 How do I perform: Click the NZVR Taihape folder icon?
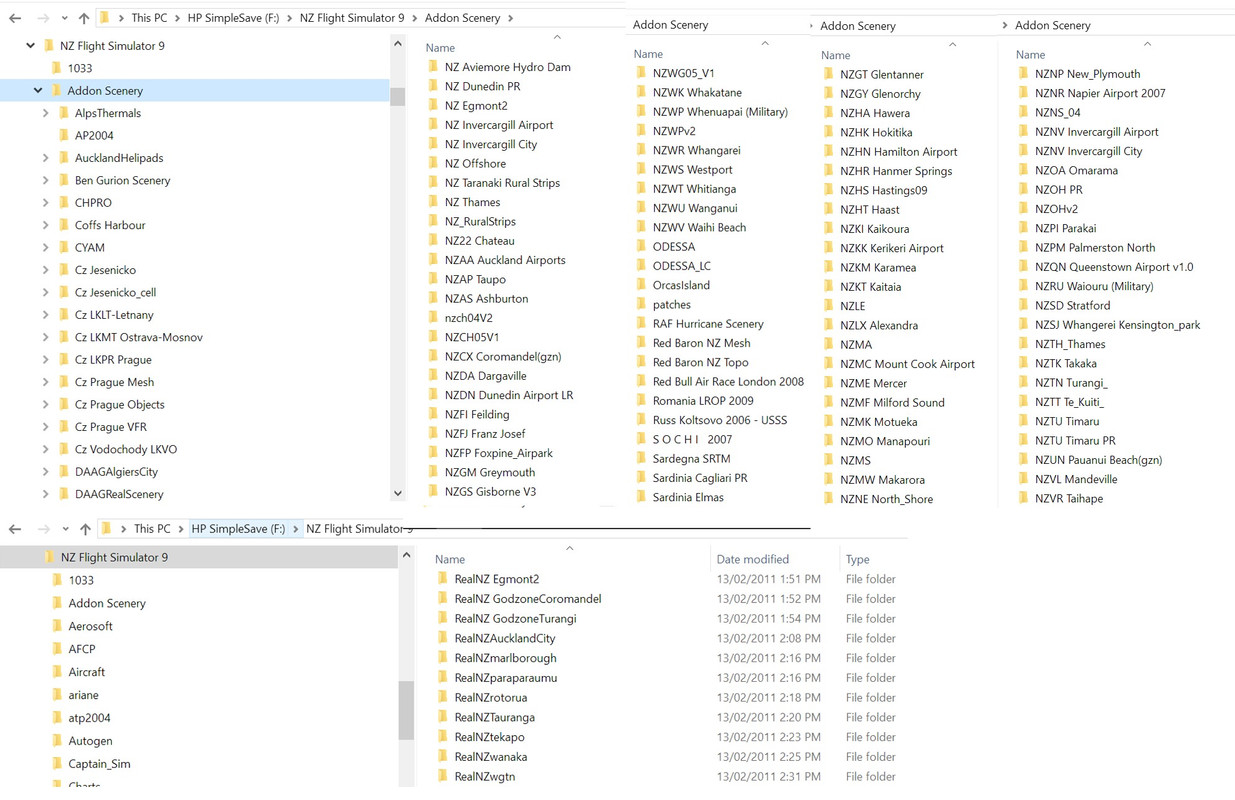1023,498
